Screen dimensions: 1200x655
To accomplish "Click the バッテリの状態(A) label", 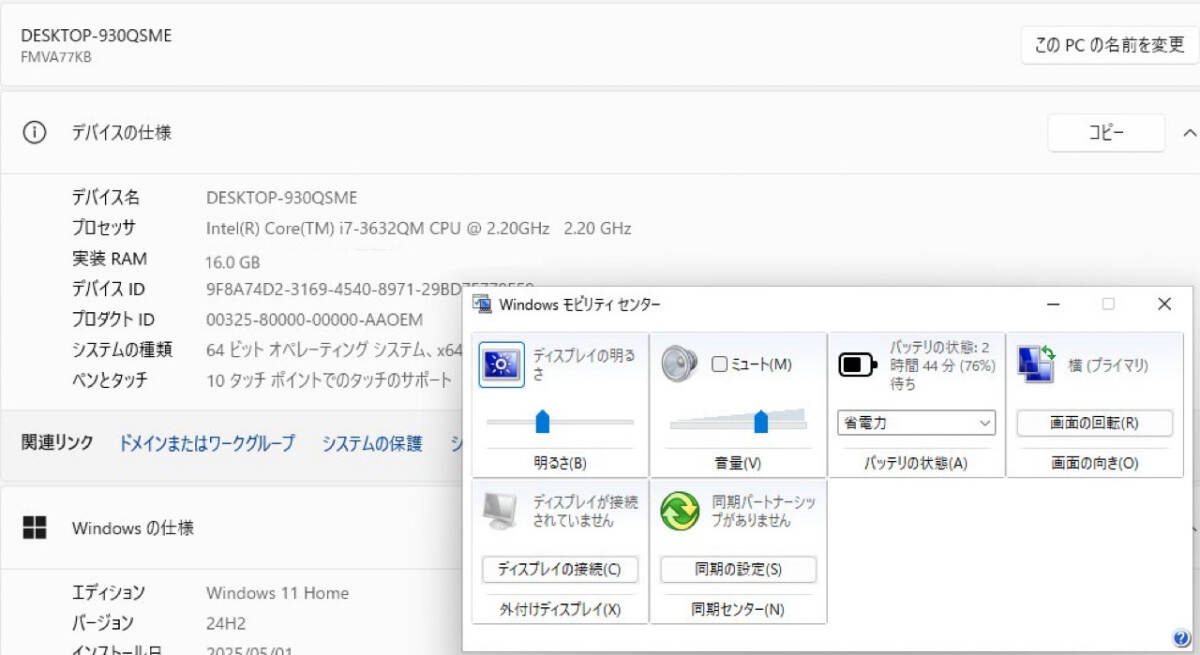I will (x=916, y=463).
